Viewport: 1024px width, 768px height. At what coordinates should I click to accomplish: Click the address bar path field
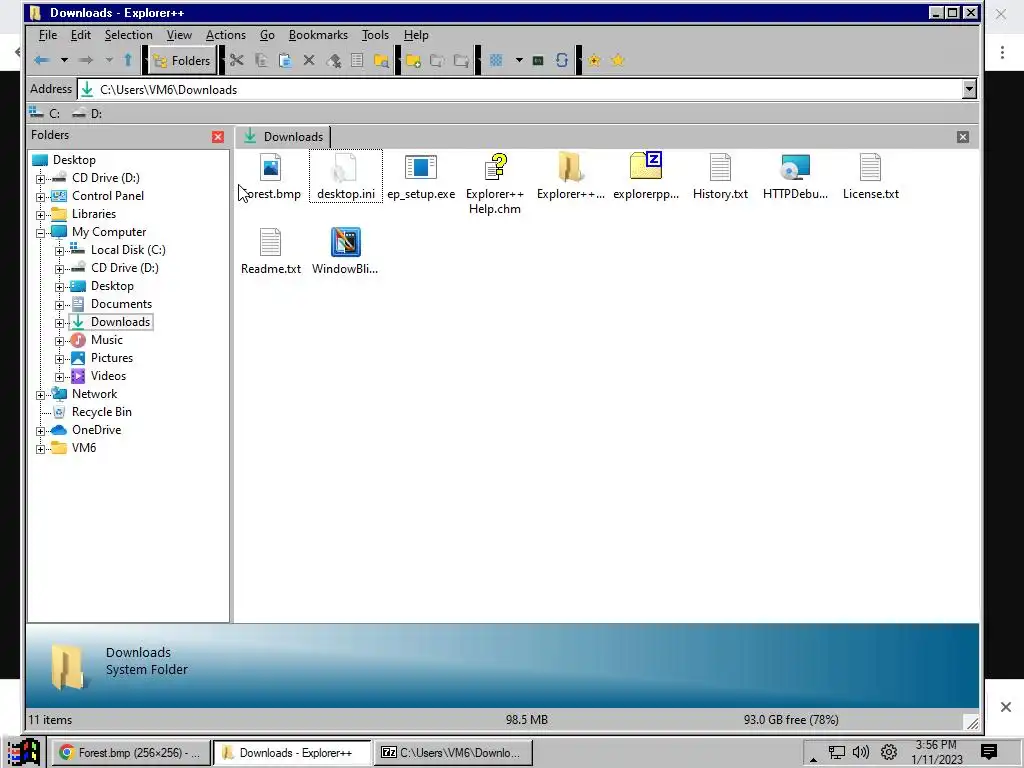click(519, 89)
